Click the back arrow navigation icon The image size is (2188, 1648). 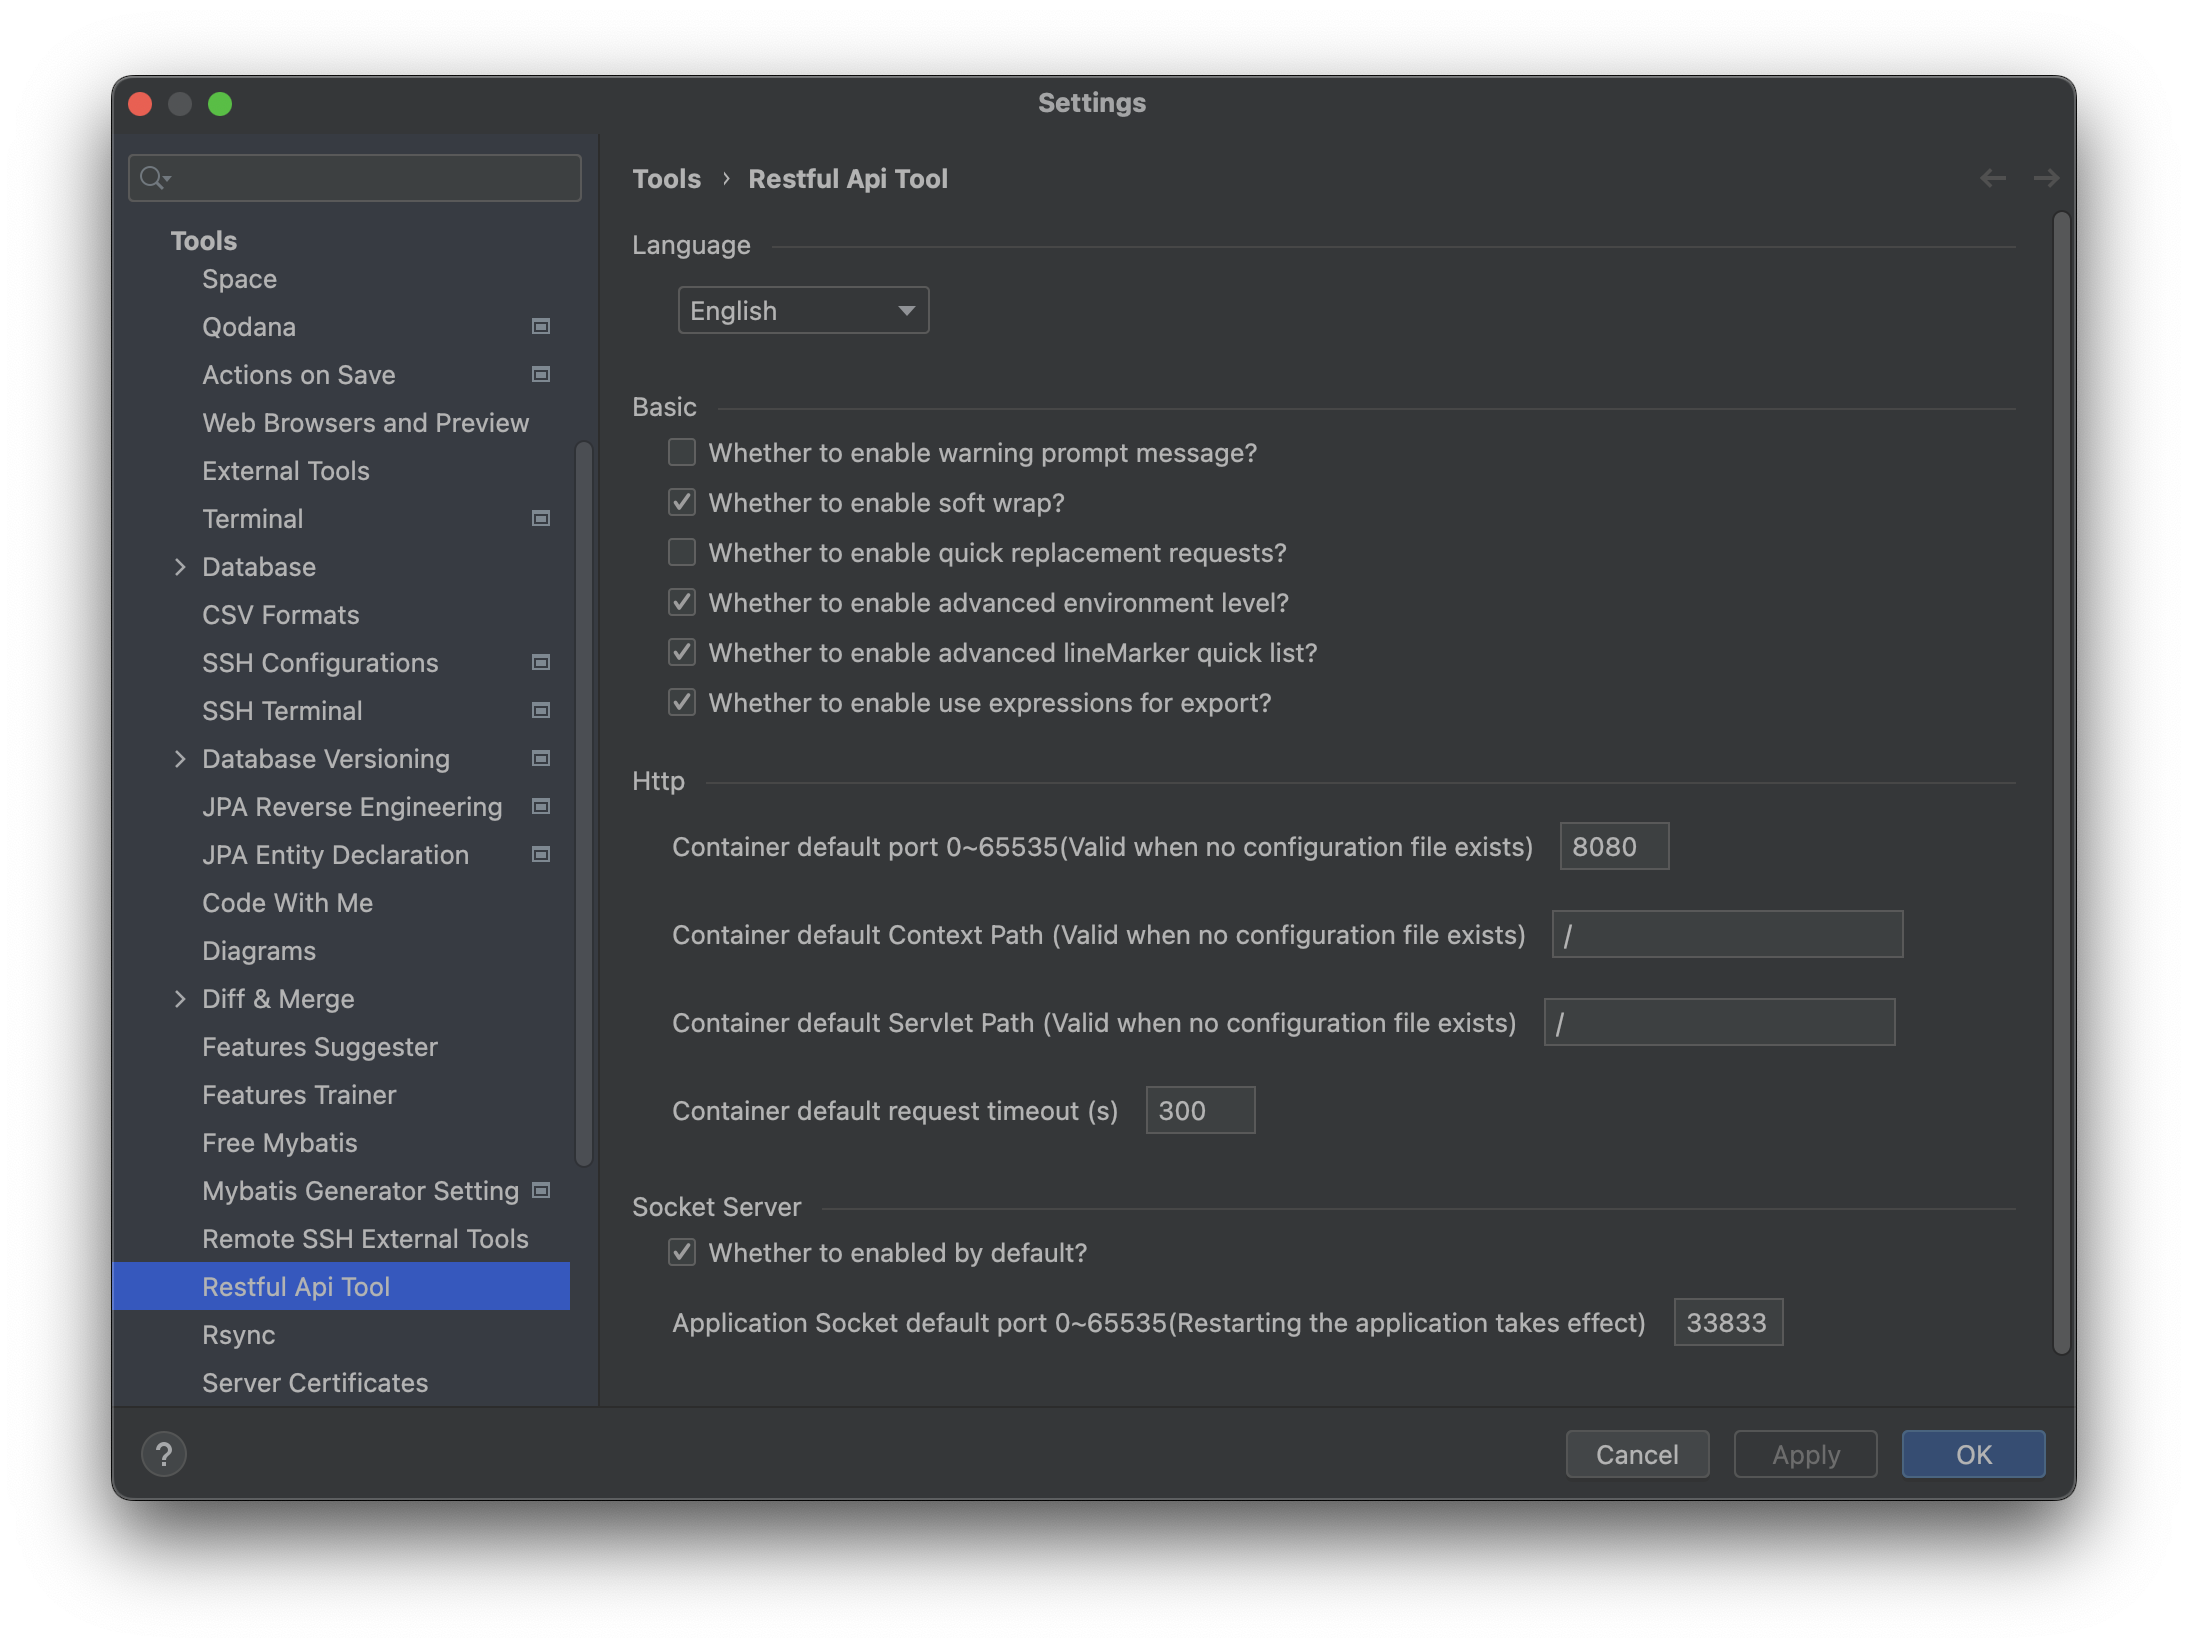1993,178
